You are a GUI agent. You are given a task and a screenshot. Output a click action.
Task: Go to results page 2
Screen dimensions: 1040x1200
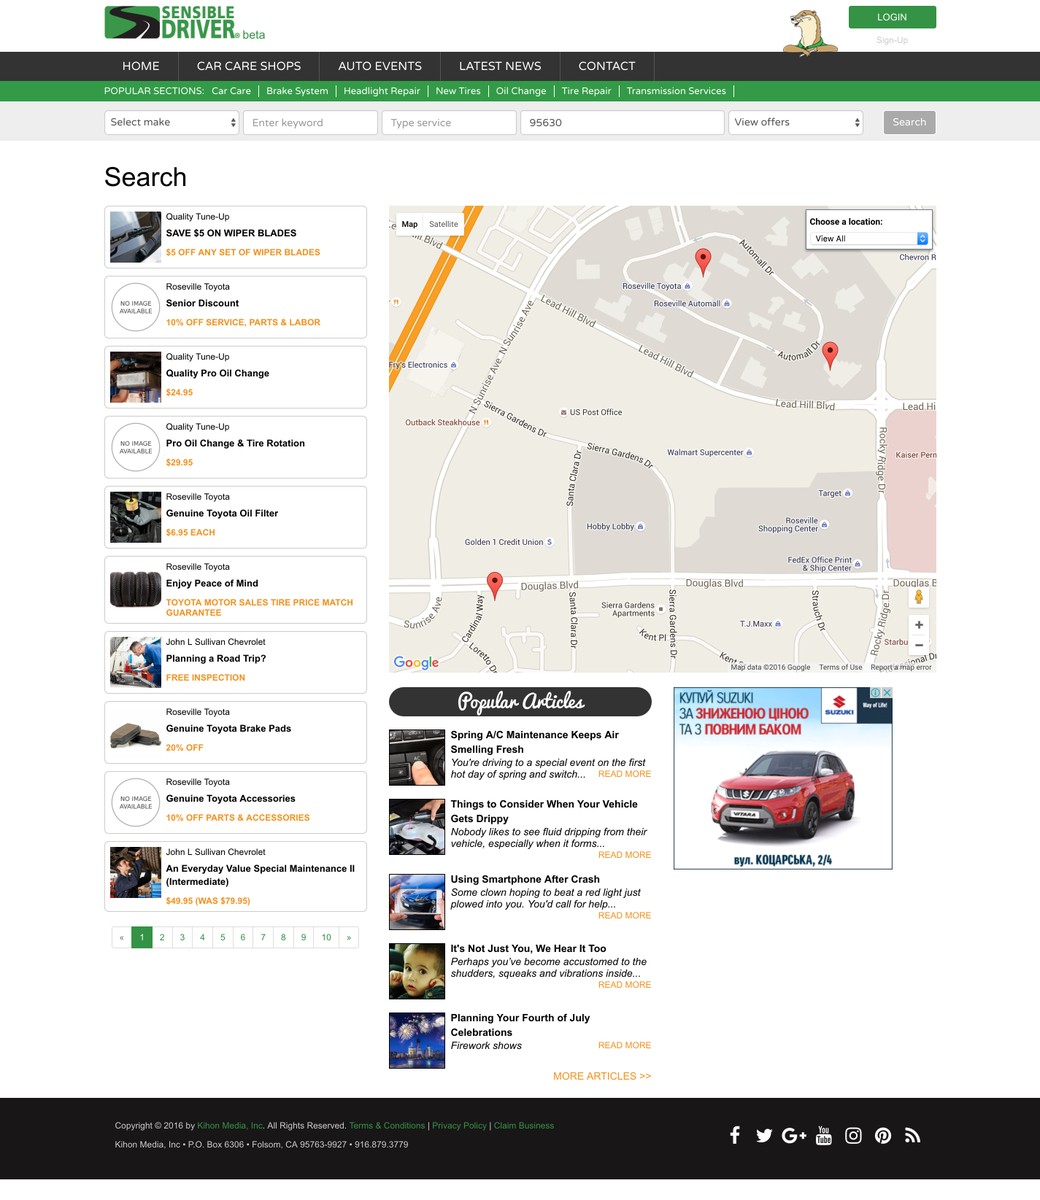[x=162, y=937]
